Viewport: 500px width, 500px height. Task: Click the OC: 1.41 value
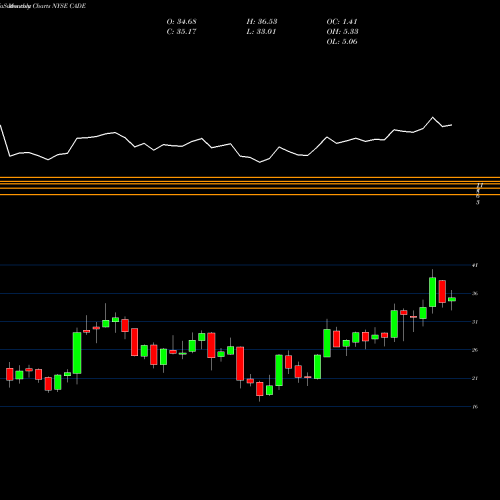pyautogui.click(x=342, y=22)
